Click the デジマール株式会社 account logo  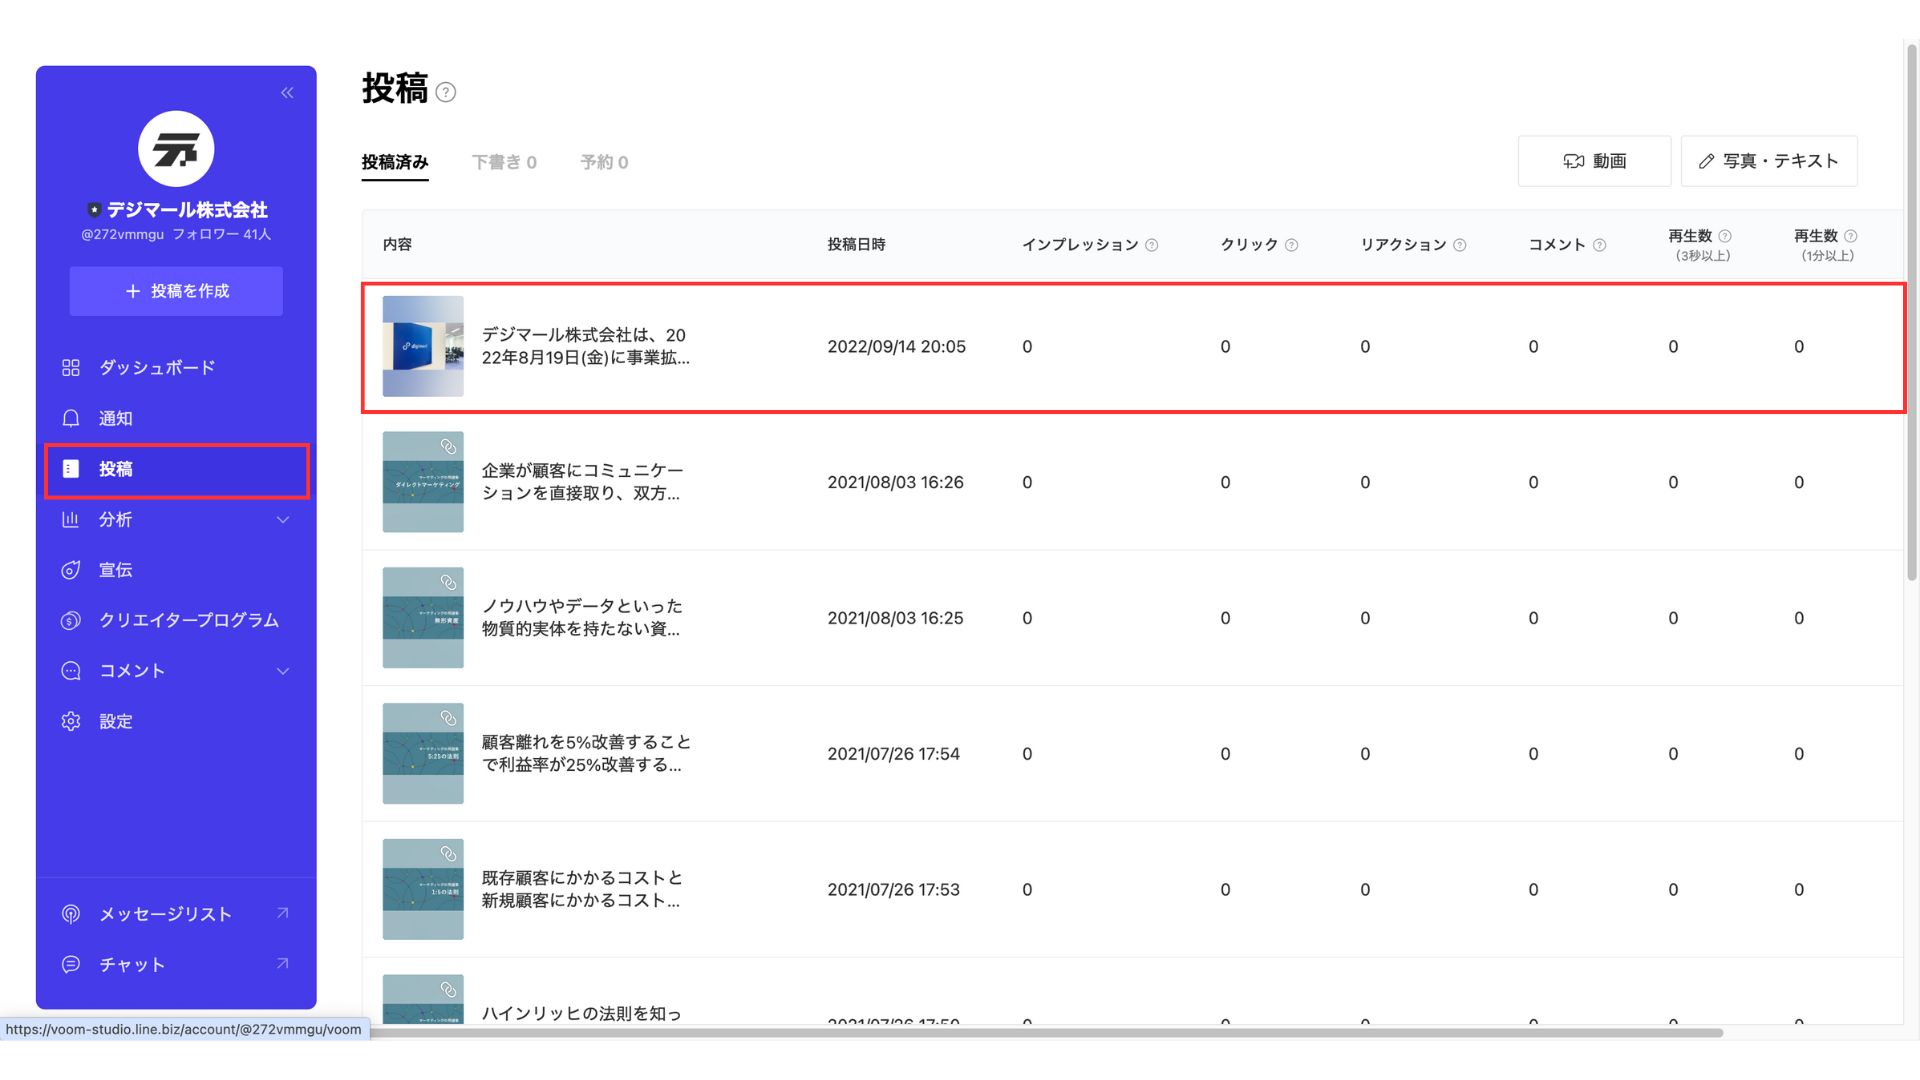[x=176, y=149]
